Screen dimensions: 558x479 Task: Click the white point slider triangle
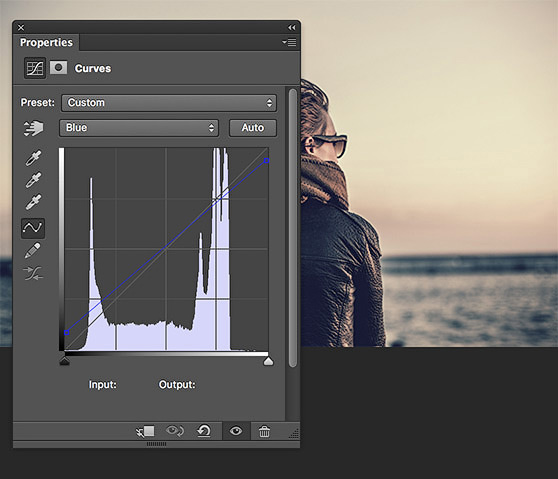click(x=268, y=362)
